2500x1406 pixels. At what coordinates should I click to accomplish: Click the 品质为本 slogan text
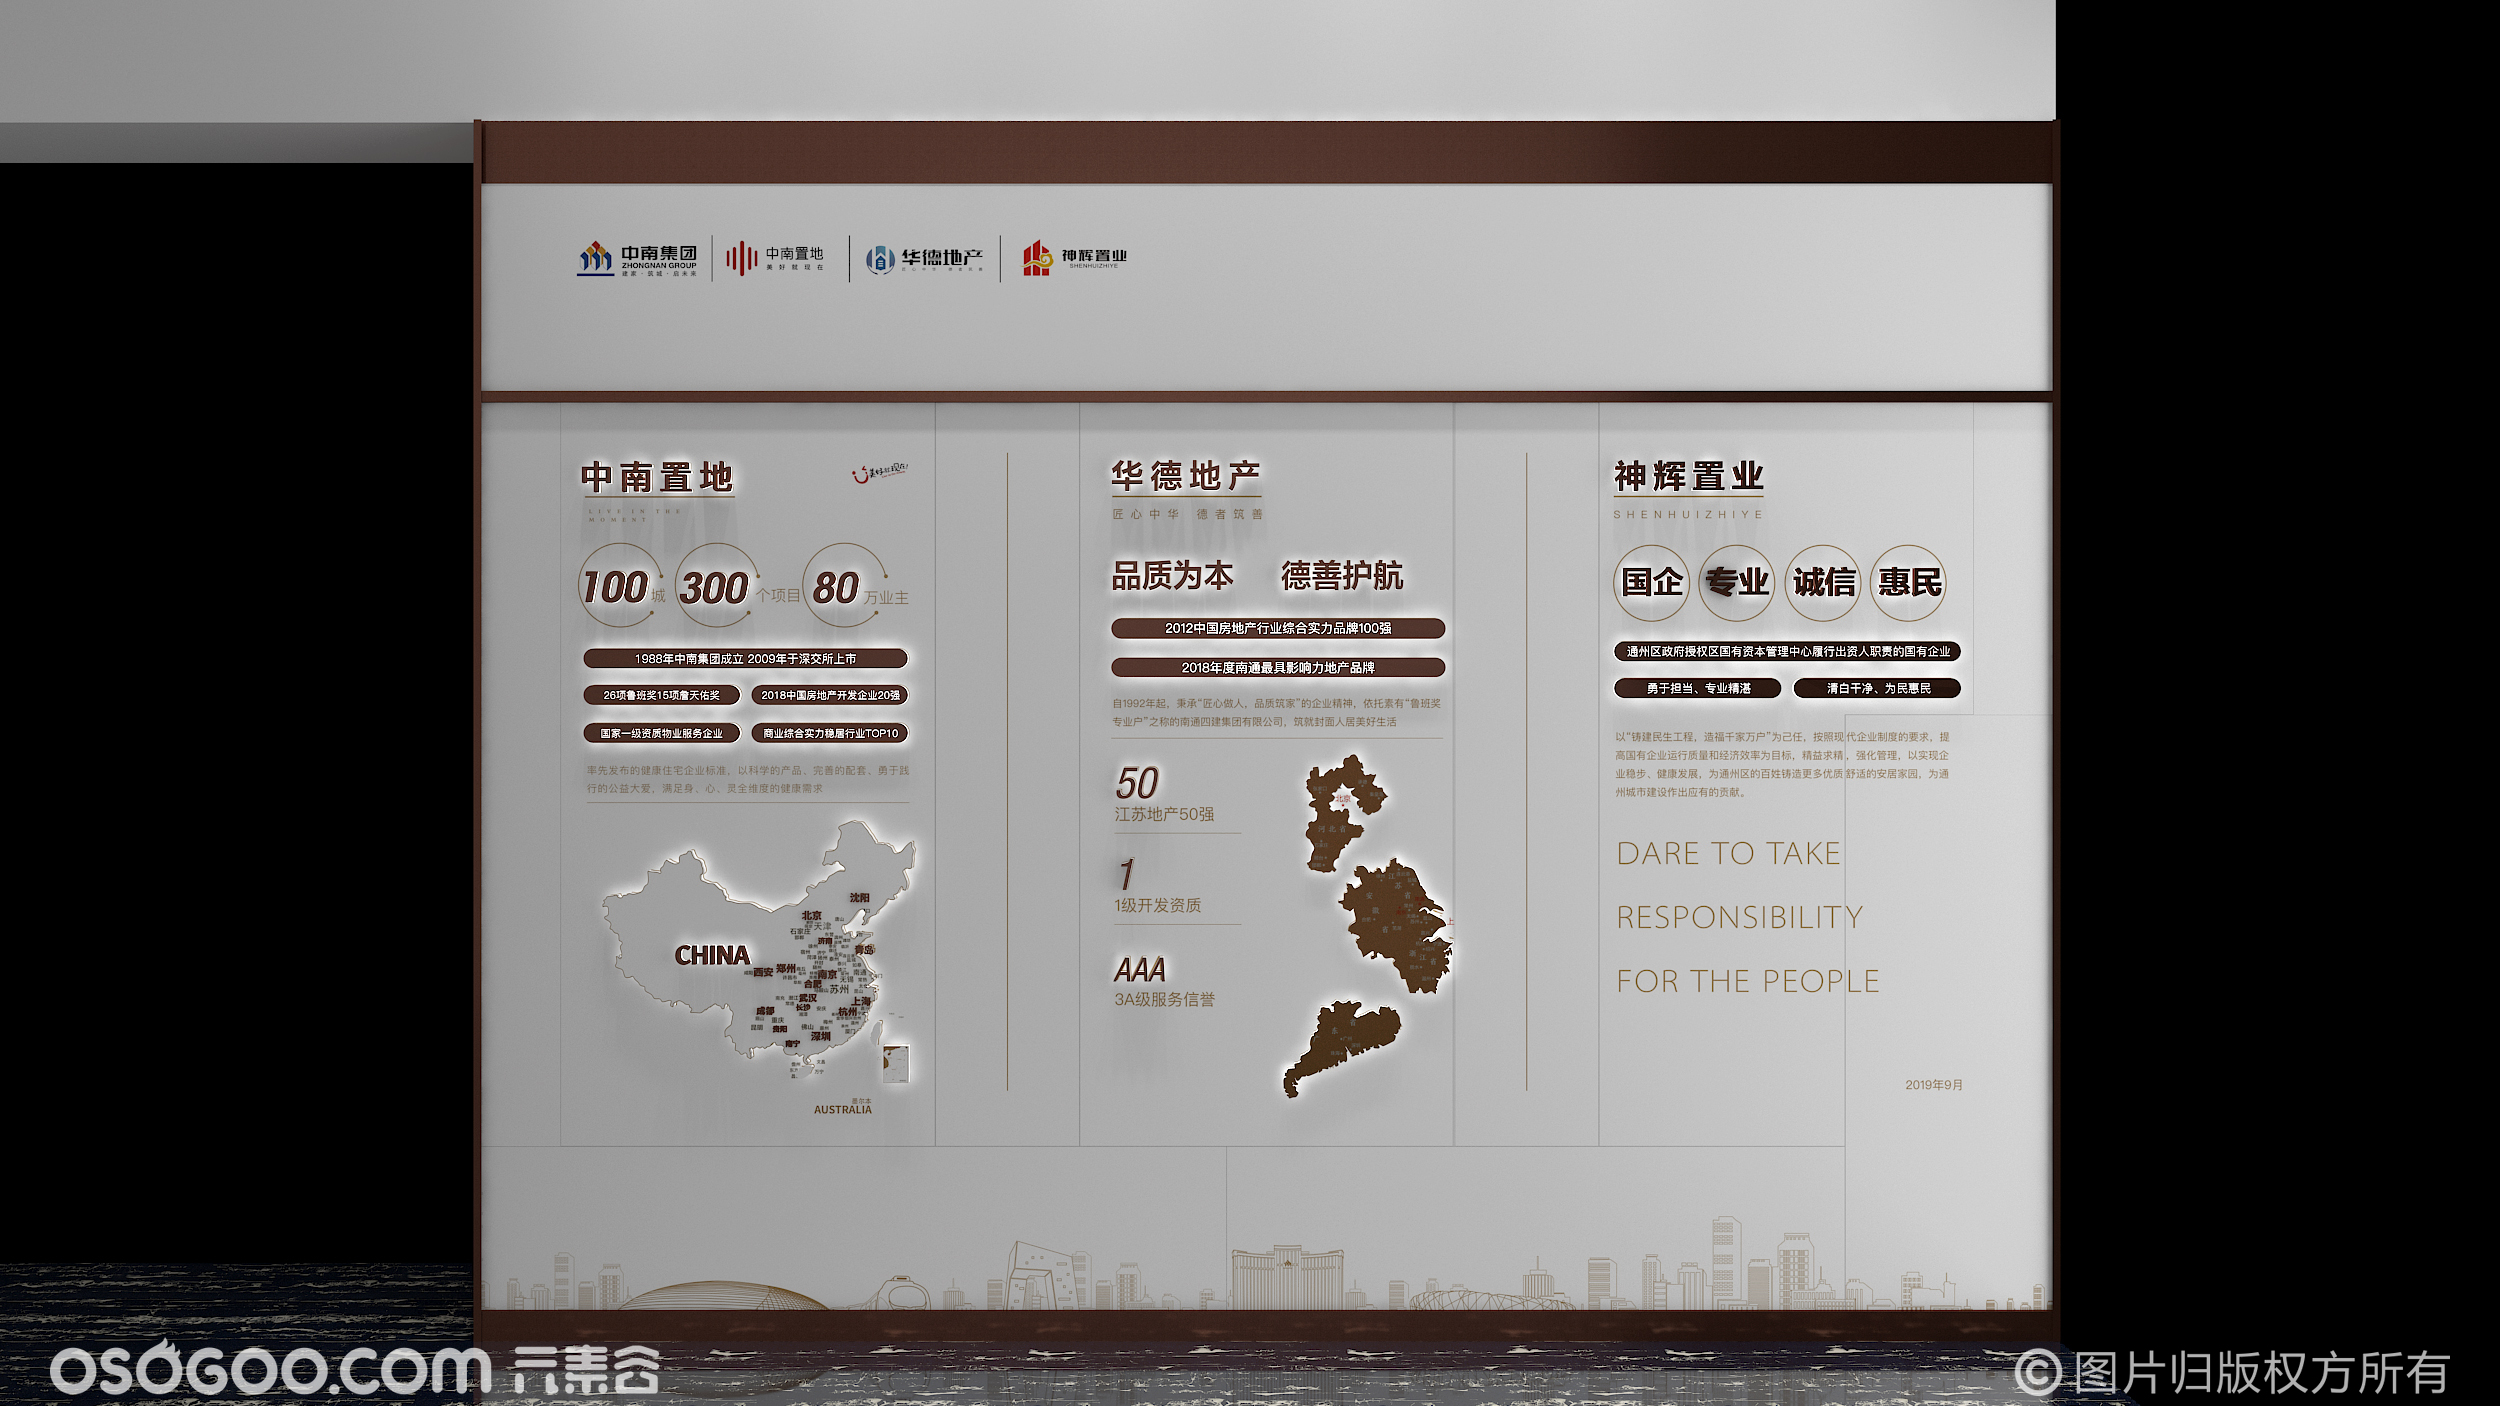[1172, 576]
